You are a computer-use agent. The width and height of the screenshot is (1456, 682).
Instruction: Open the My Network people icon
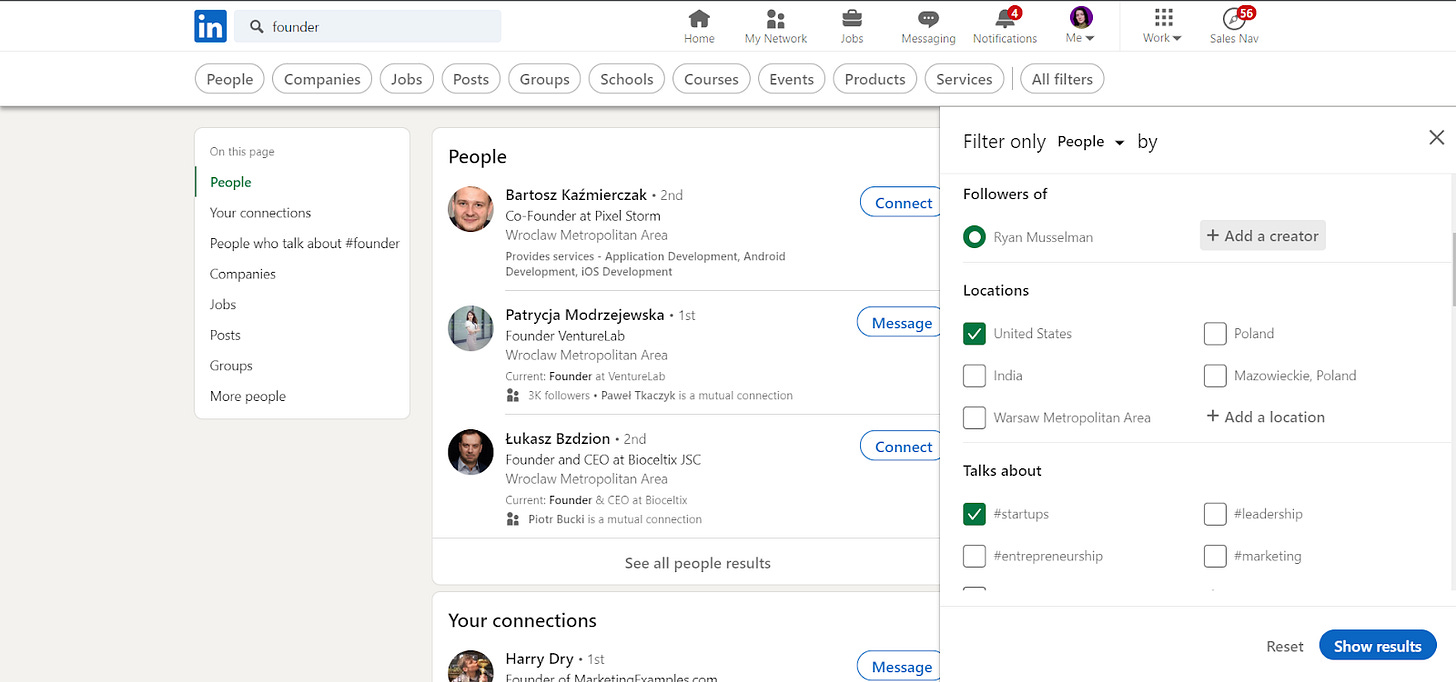775,19
